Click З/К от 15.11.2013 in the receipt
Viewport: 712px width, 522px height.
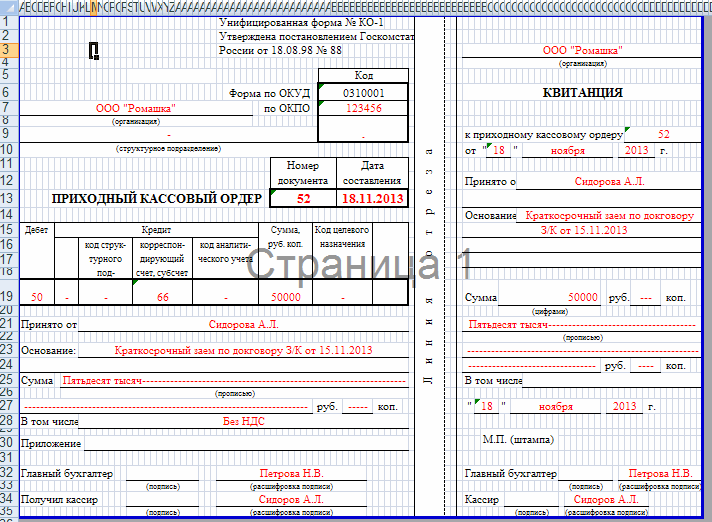pos(583,230)
